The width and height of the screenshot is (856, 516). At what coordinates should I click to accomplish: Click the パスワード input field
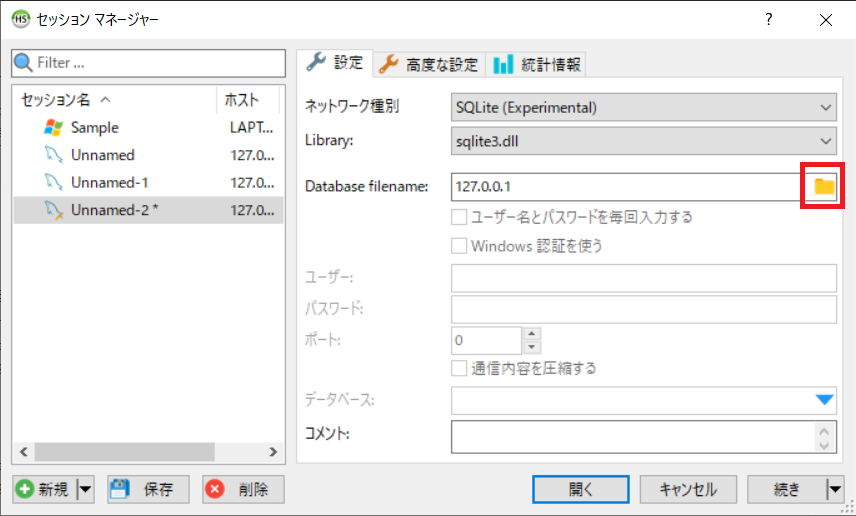point(644,310)
